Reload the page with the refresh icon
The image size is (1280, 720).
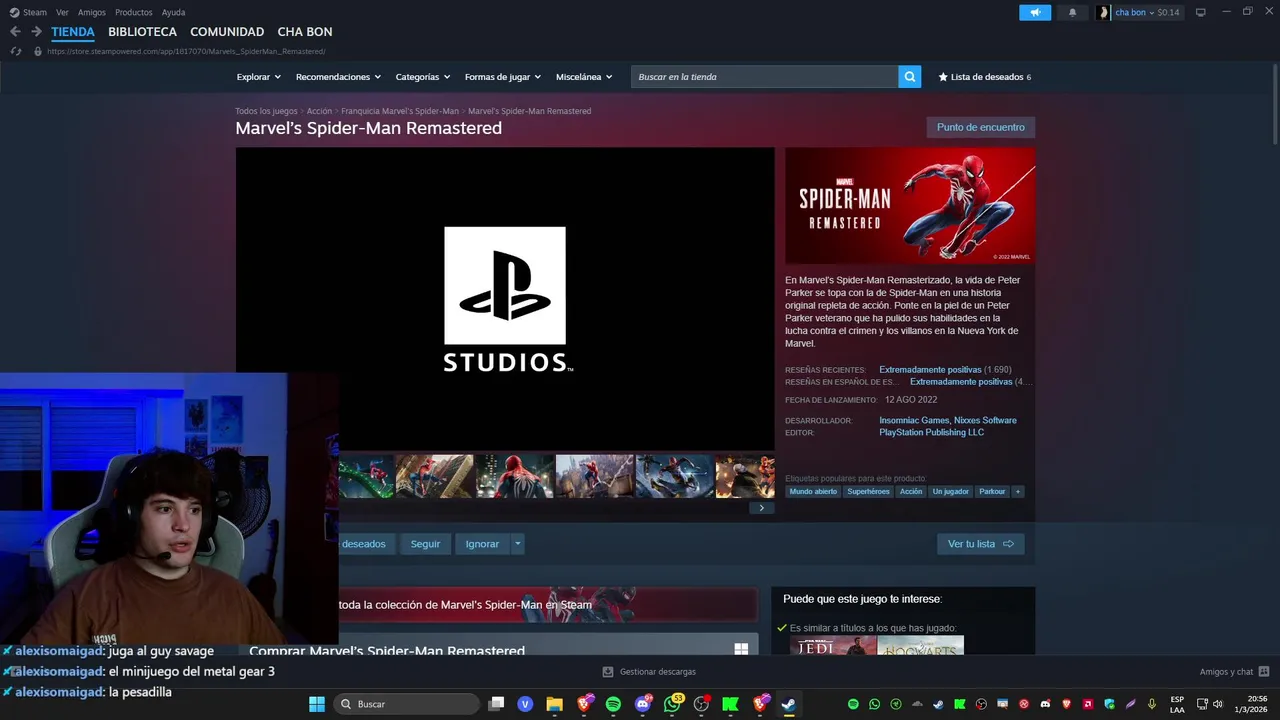16,51
